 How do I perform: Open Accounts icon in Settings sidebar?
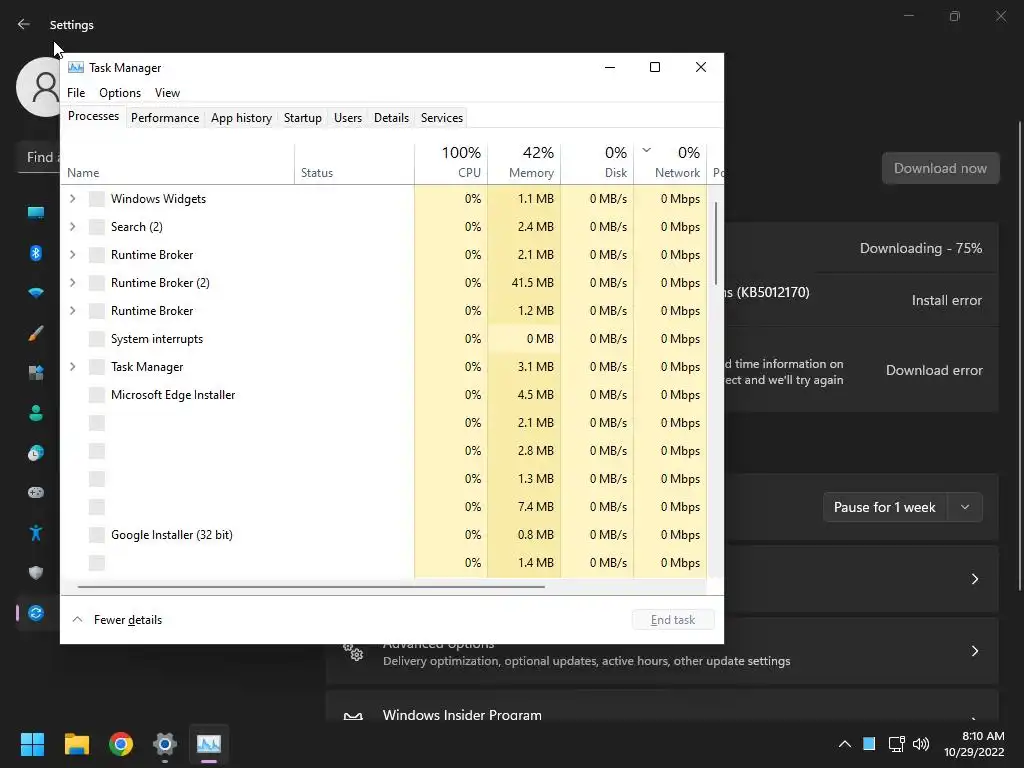coord(36,413)
